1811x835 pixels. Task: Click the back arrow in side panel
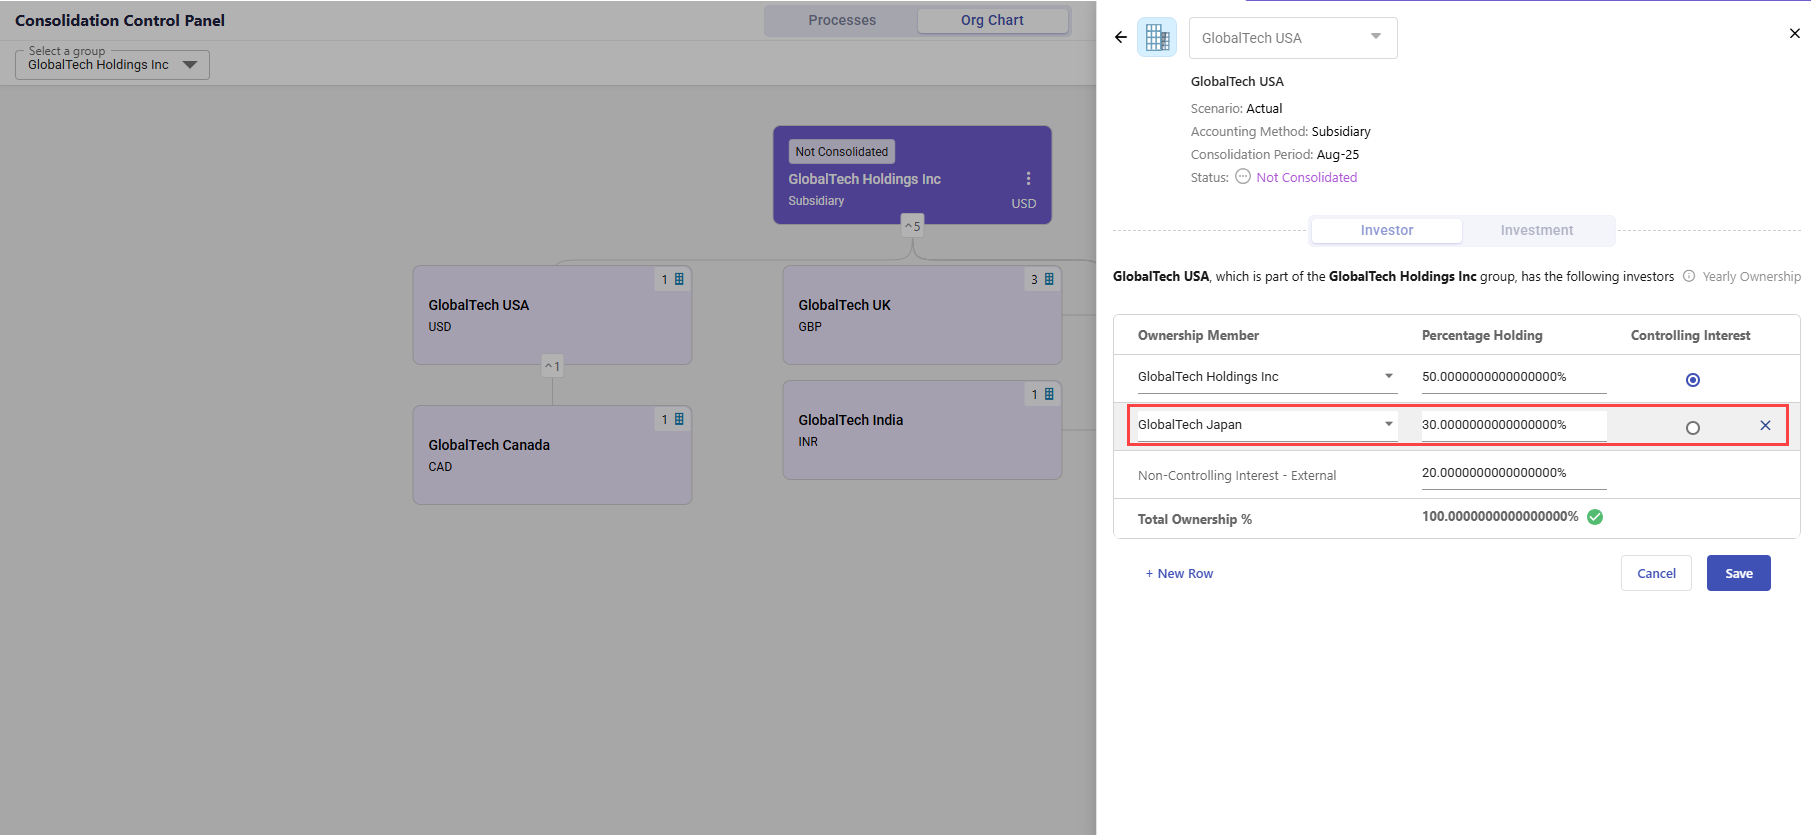(x=1120, y=37)
